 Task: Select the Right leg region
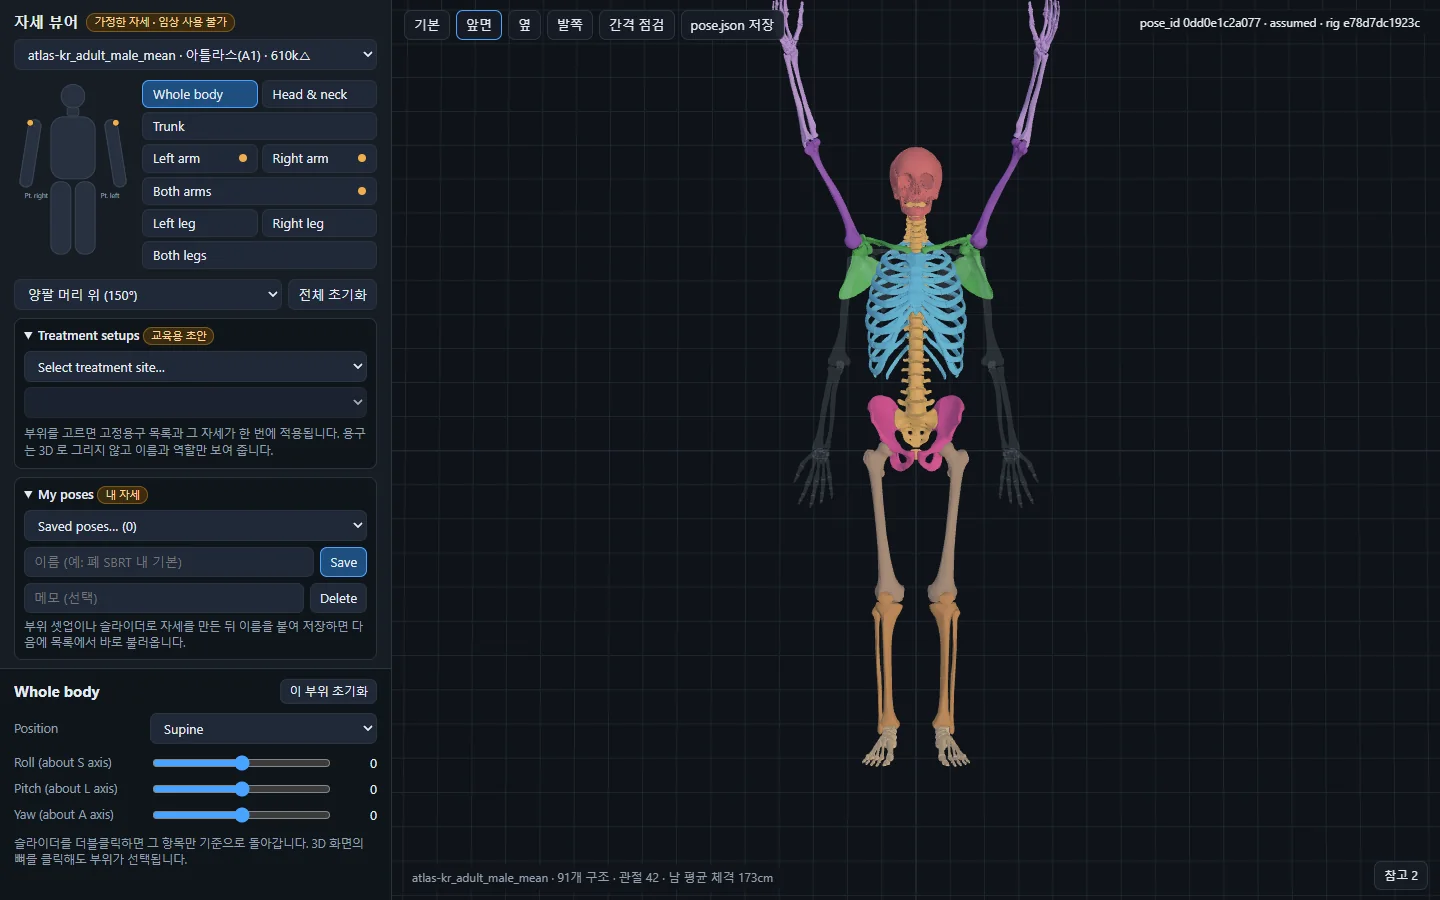coord(319,223)
